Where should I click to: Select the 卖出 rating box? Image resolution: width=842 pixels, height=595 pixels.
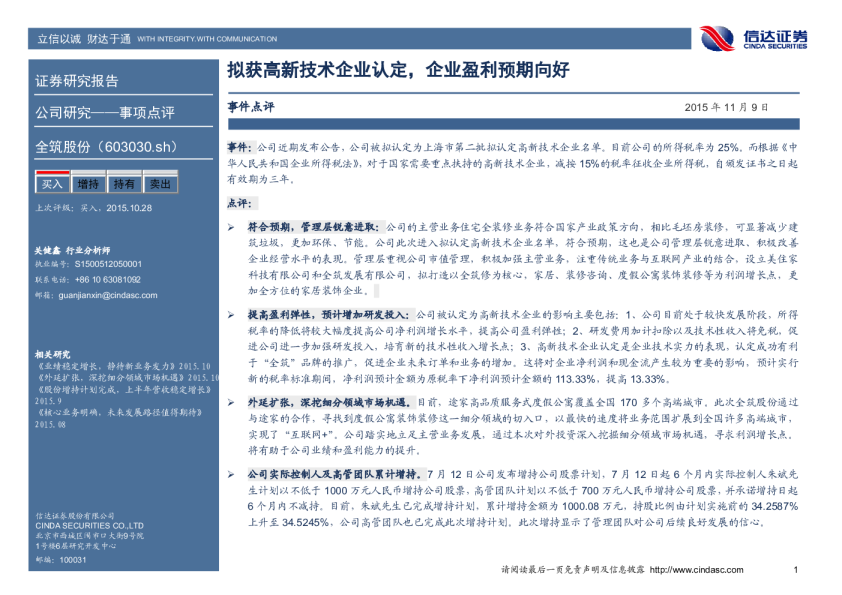159,184
